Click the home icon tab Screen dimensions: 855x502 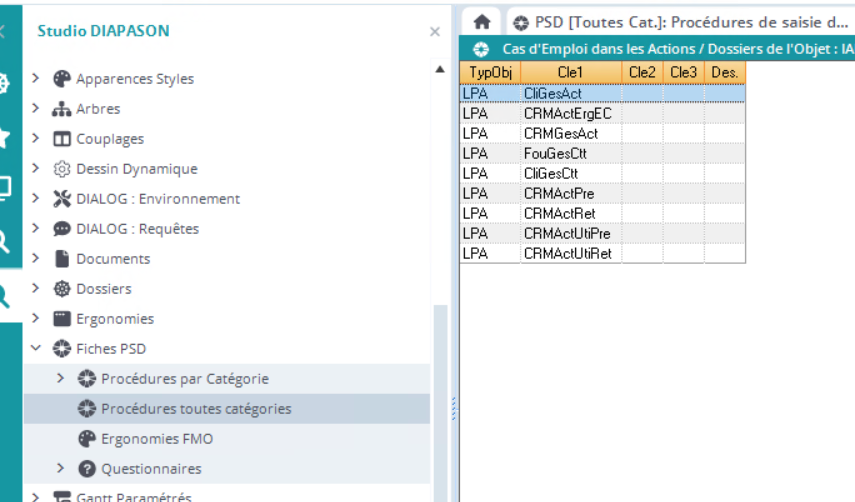(482, 21)
